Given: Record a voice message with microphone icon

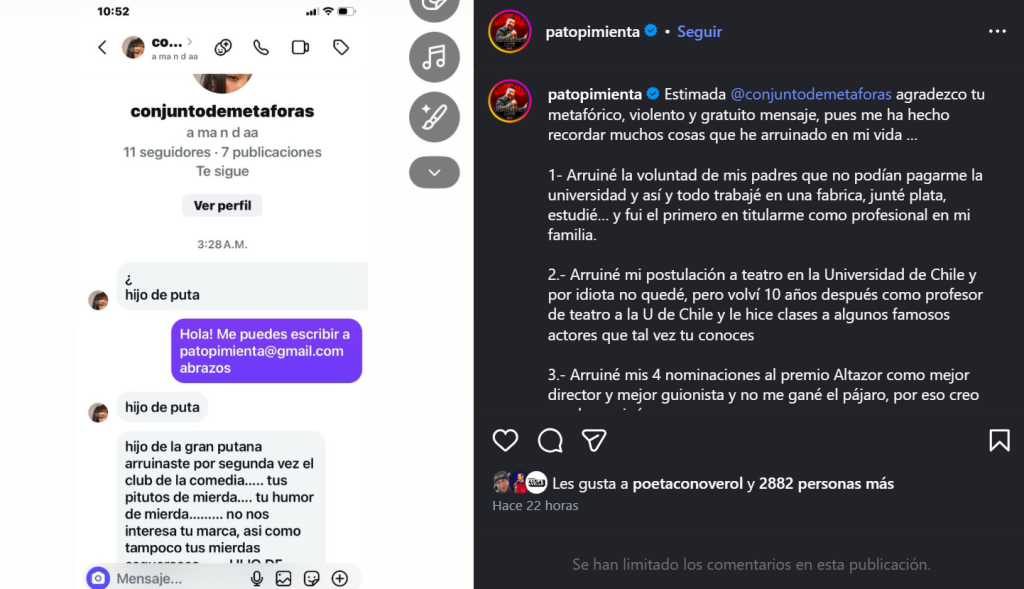Looking at the screenshot, I should [257, 578].
